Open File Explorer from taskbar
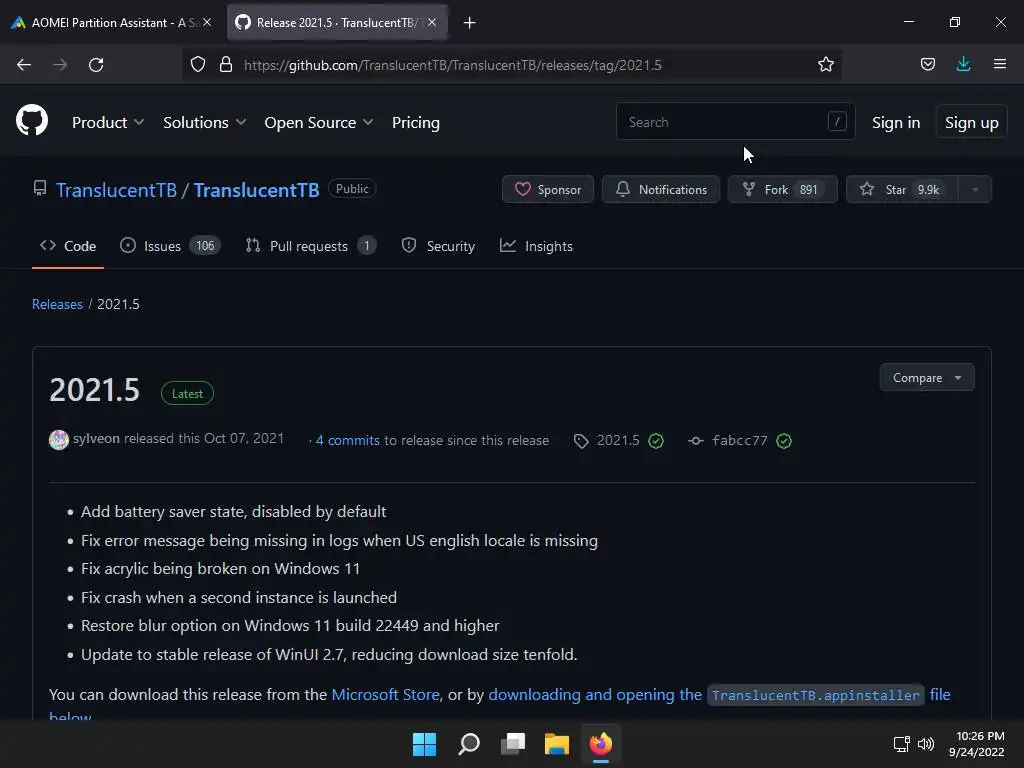 pyautogui.click(x=557, y=744)
